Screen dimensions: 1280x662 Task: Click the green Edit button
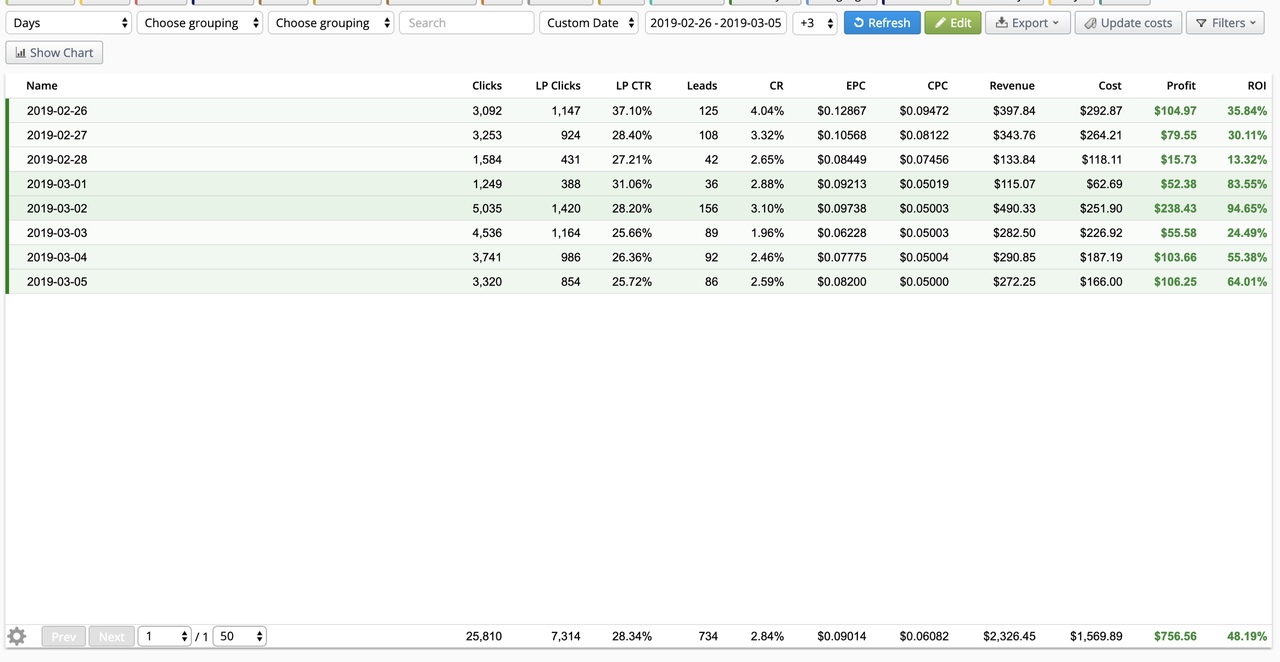tap(953, 23)
